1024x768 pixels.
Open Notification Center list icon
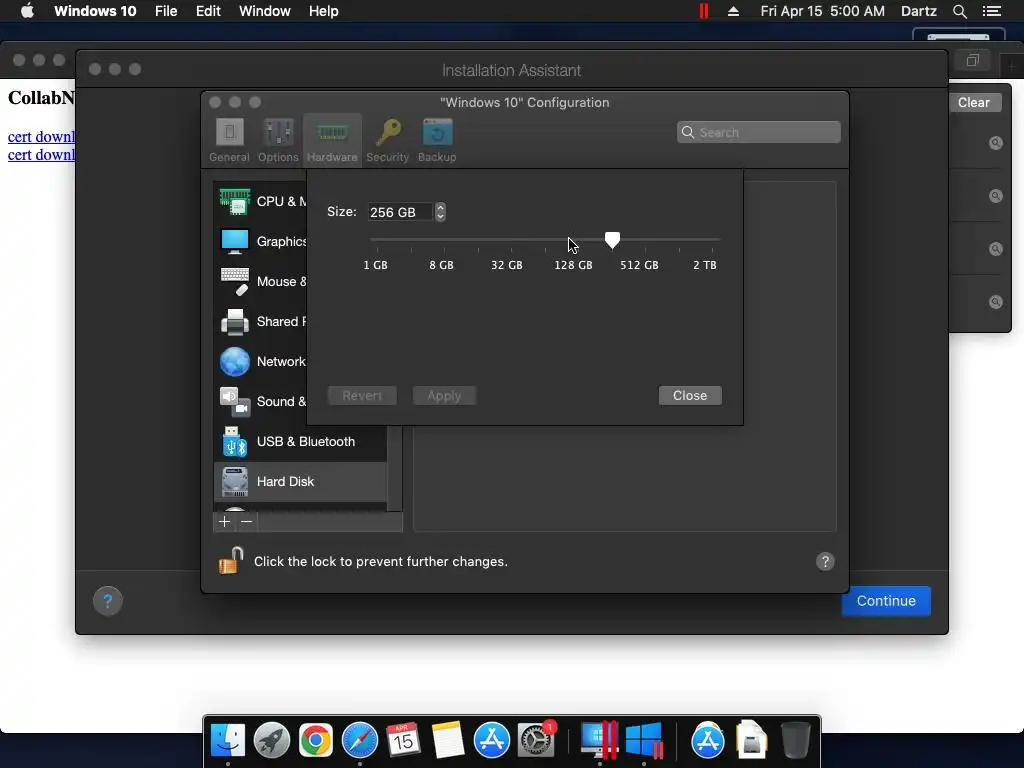[x=992, y=11]
